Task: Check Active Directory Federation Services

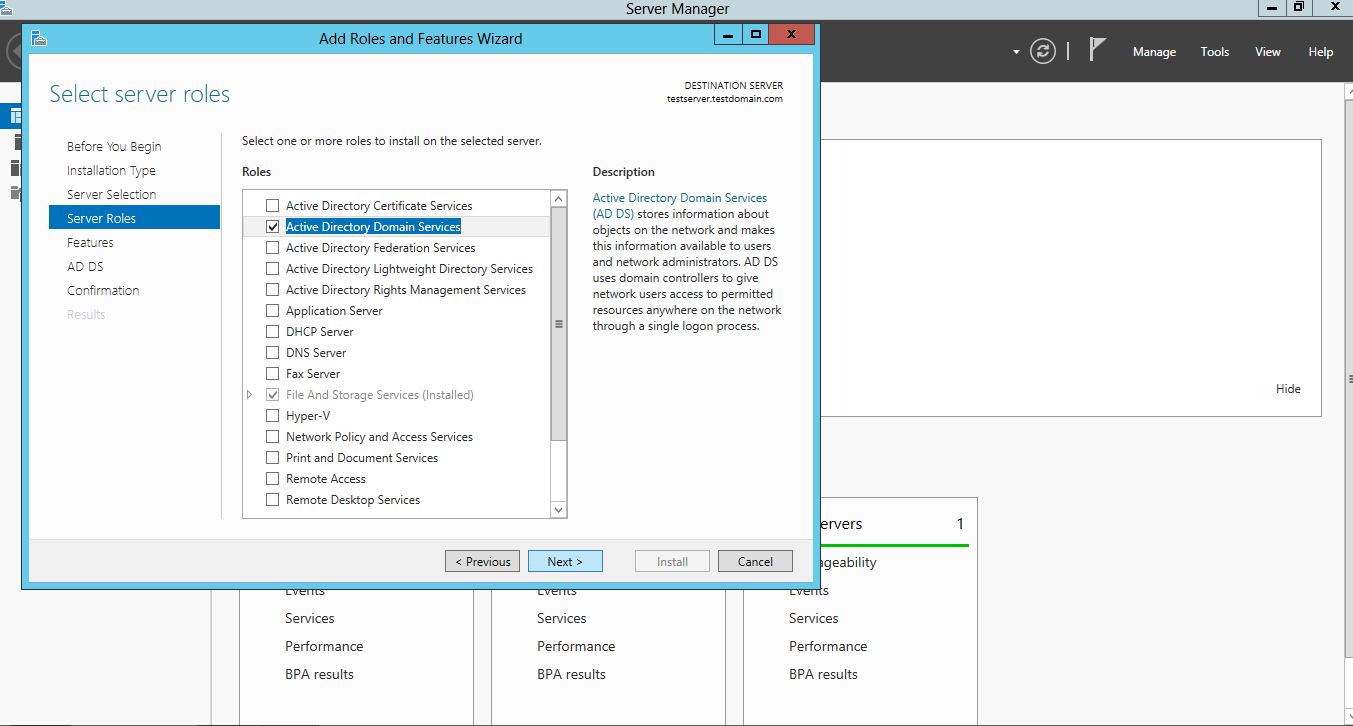Action: click(272, 248)
